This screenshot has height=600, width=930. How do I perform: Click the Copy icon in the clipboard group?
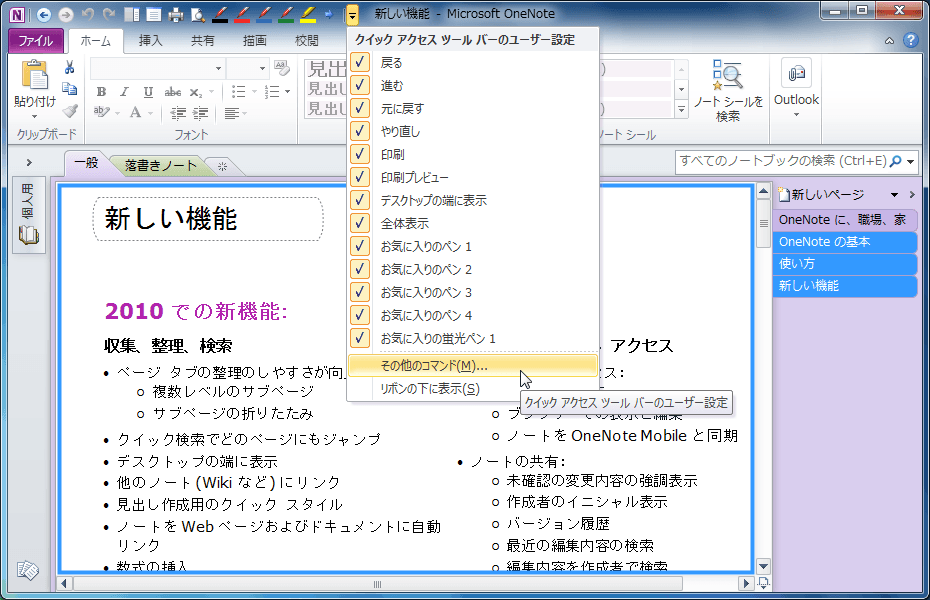(x=69, y=89)
